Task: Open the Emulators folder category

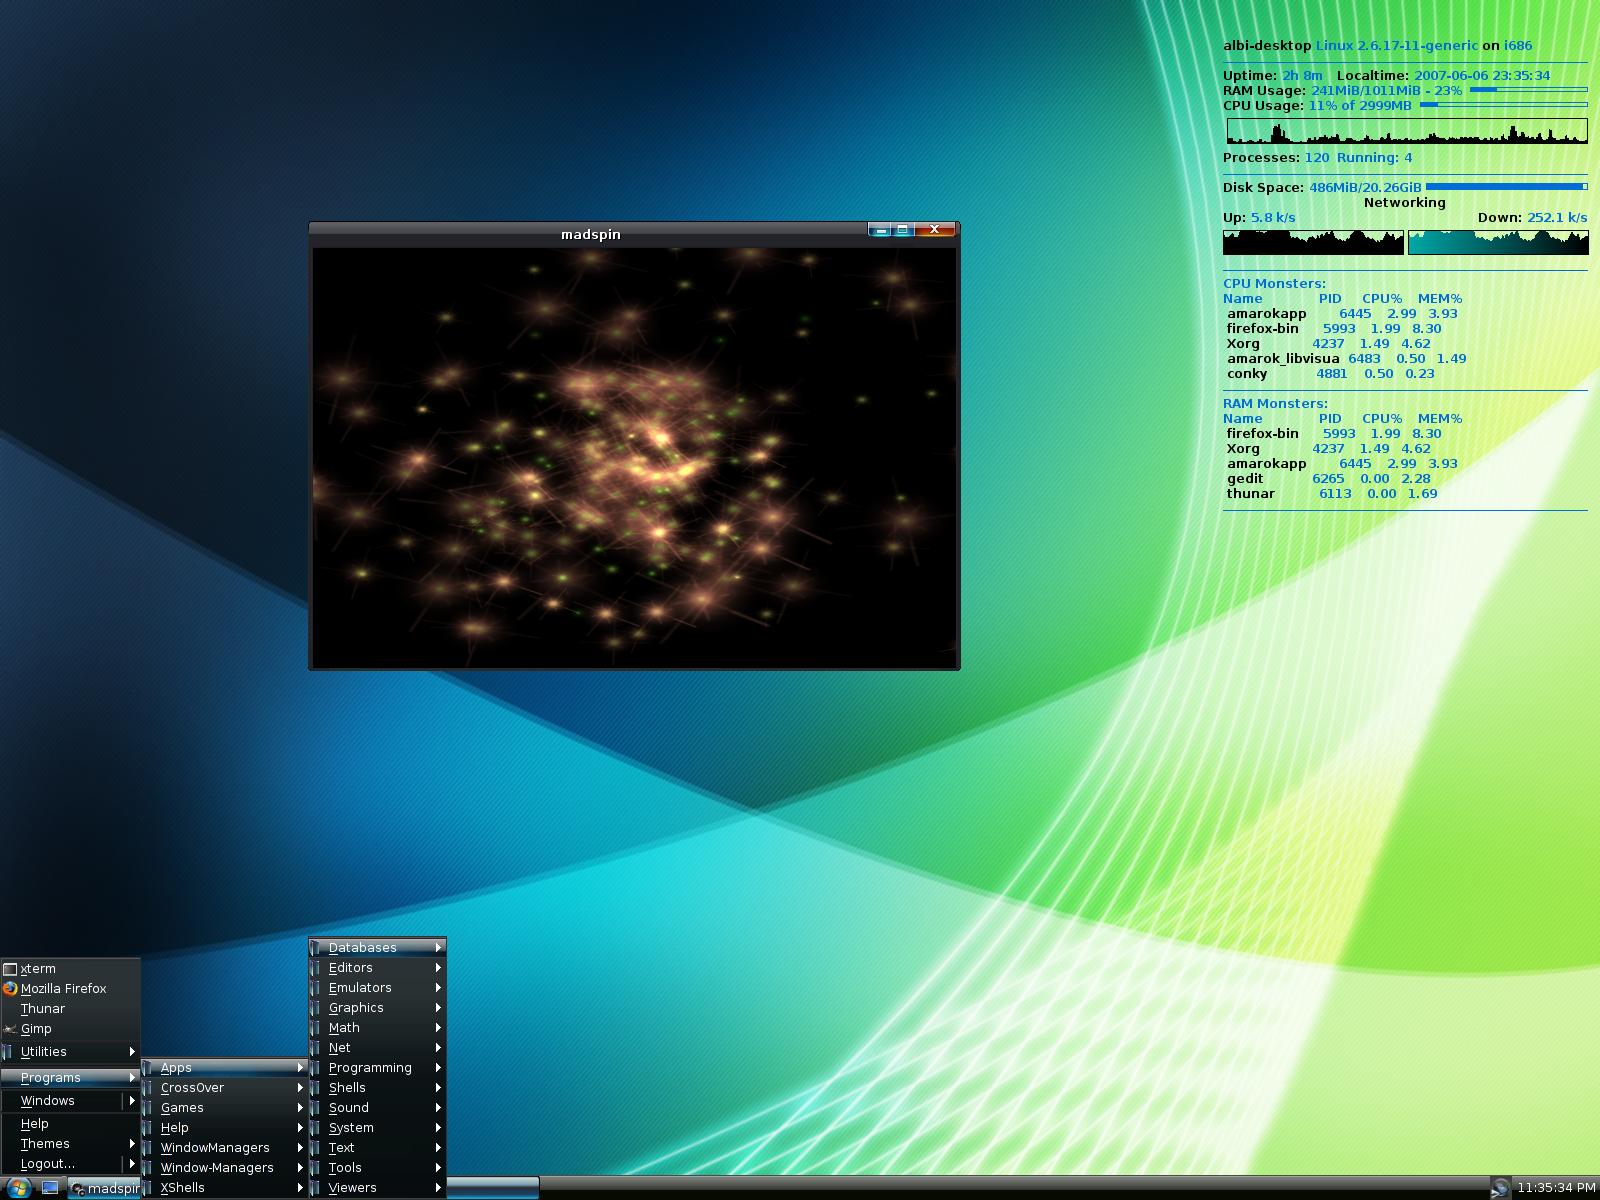Action: 377,987
